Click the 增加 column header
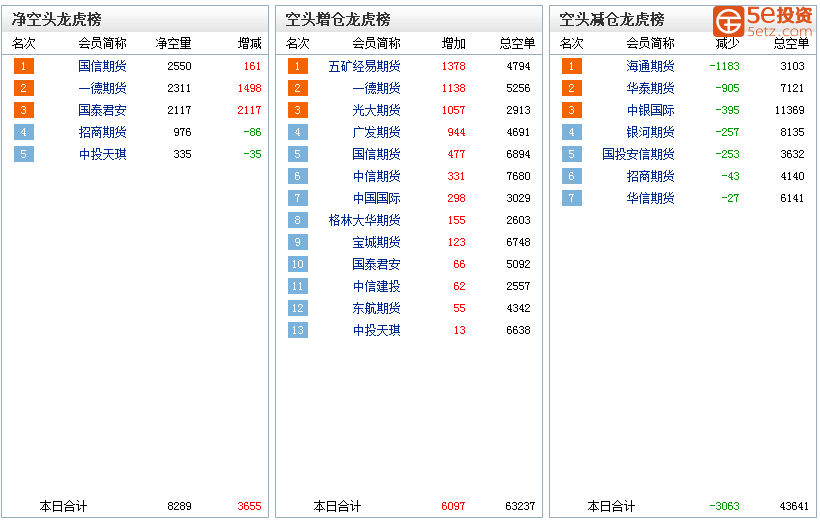The image size is (820, 524). 453,43
